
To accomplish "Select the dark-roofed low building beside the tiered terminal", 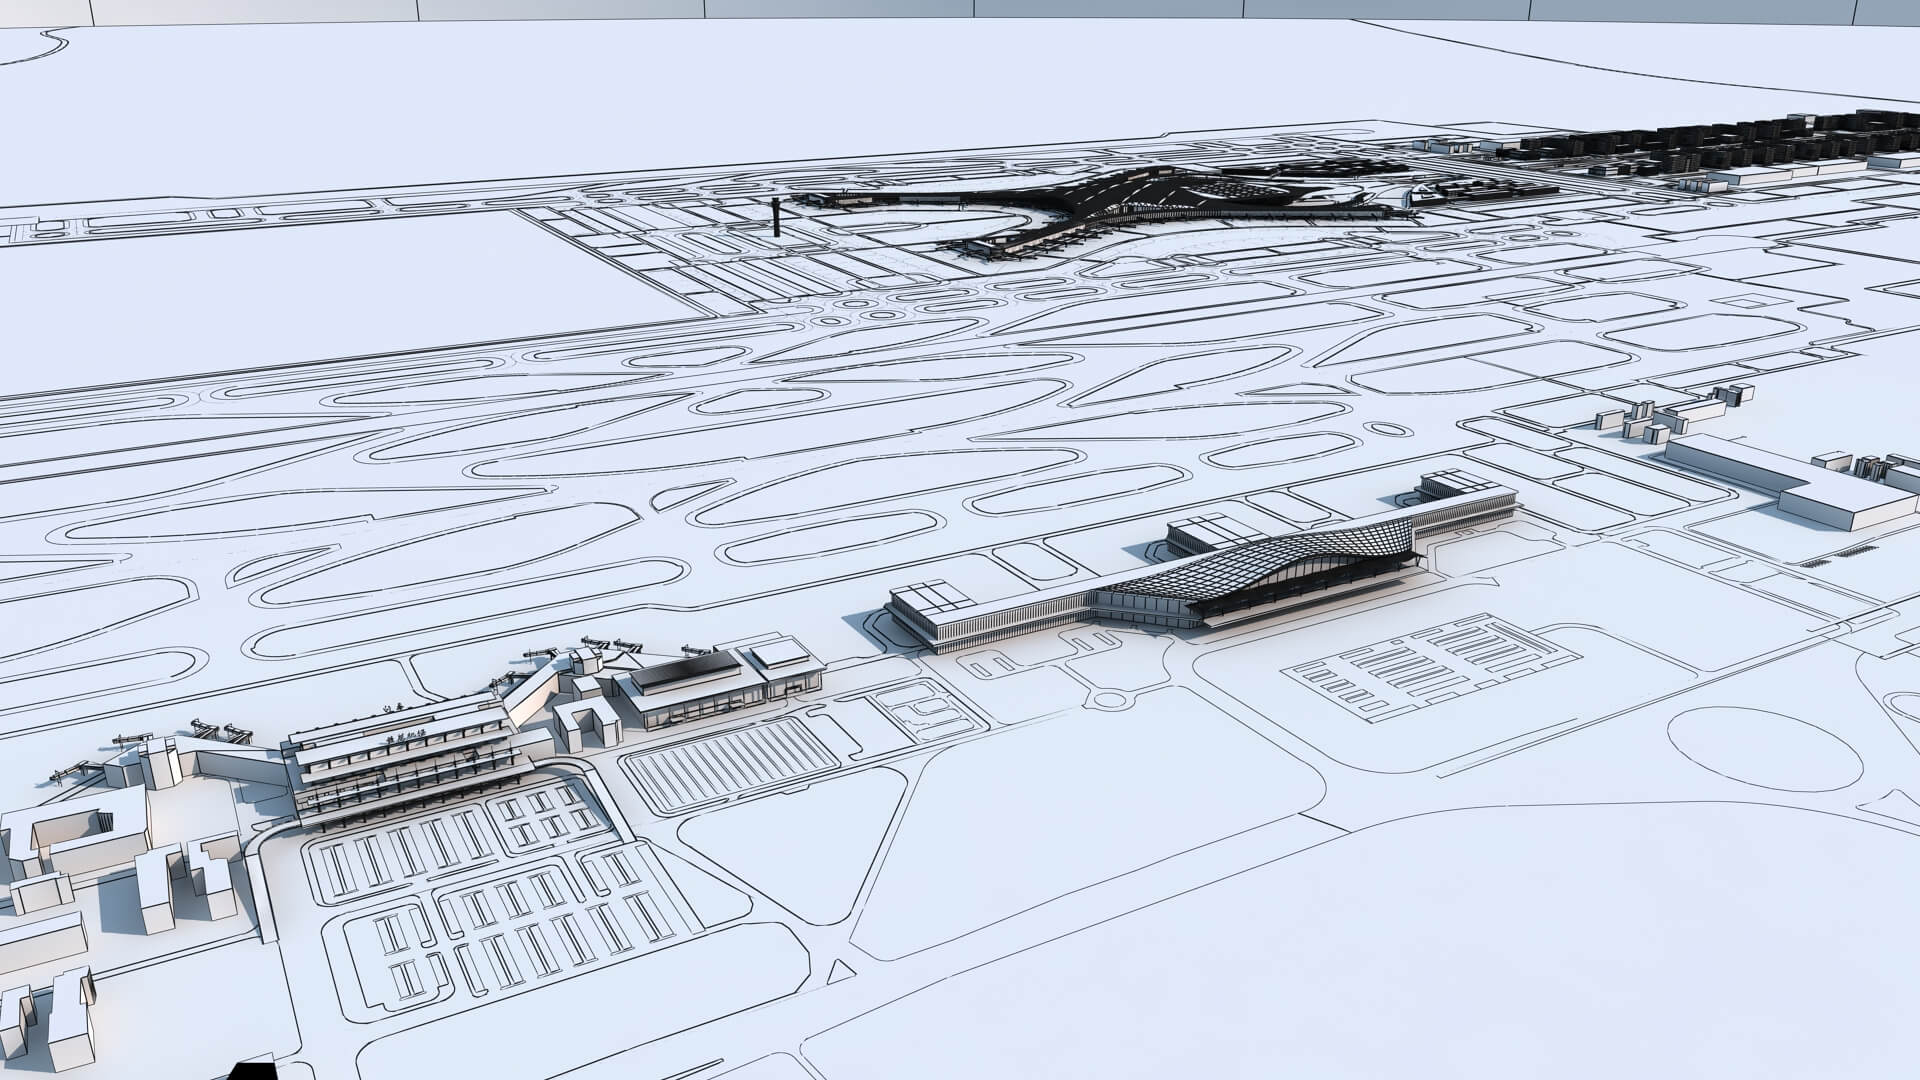I will pyautogui.click(x=722, y=679).
